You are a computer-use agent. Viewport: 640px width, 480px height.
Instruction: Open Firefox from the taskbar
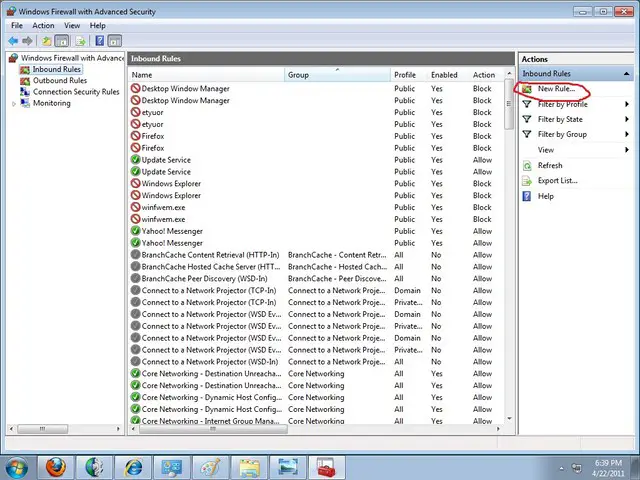point(56,467)
